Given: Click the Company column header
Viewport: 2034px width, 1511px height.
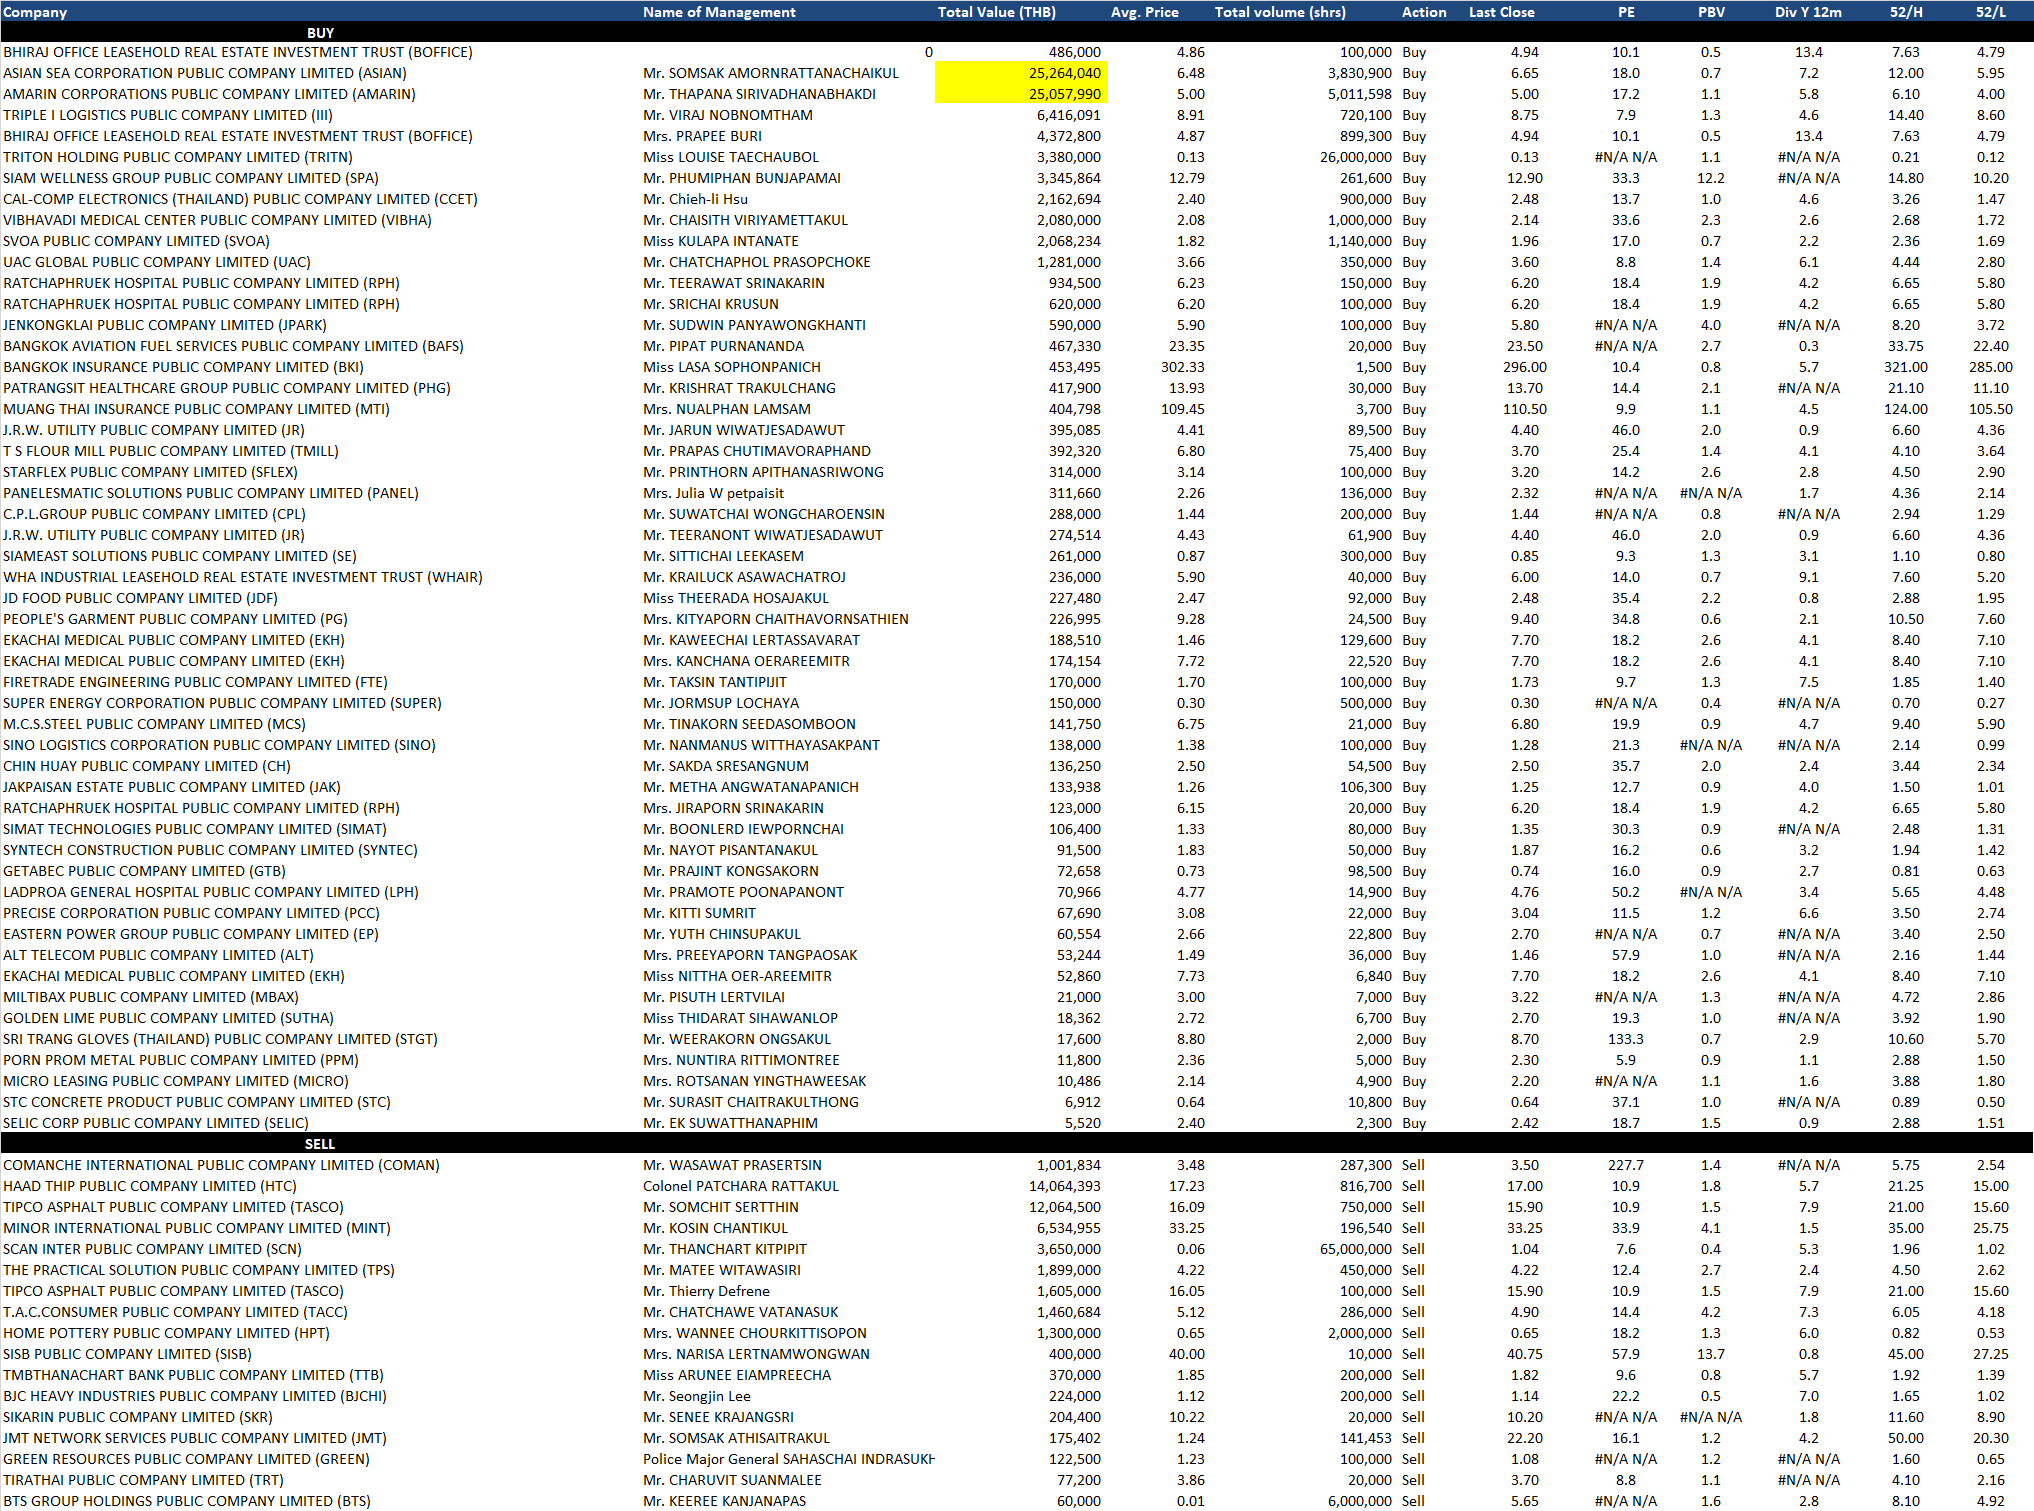Looking at the screenshot, I should click(36, 12).
